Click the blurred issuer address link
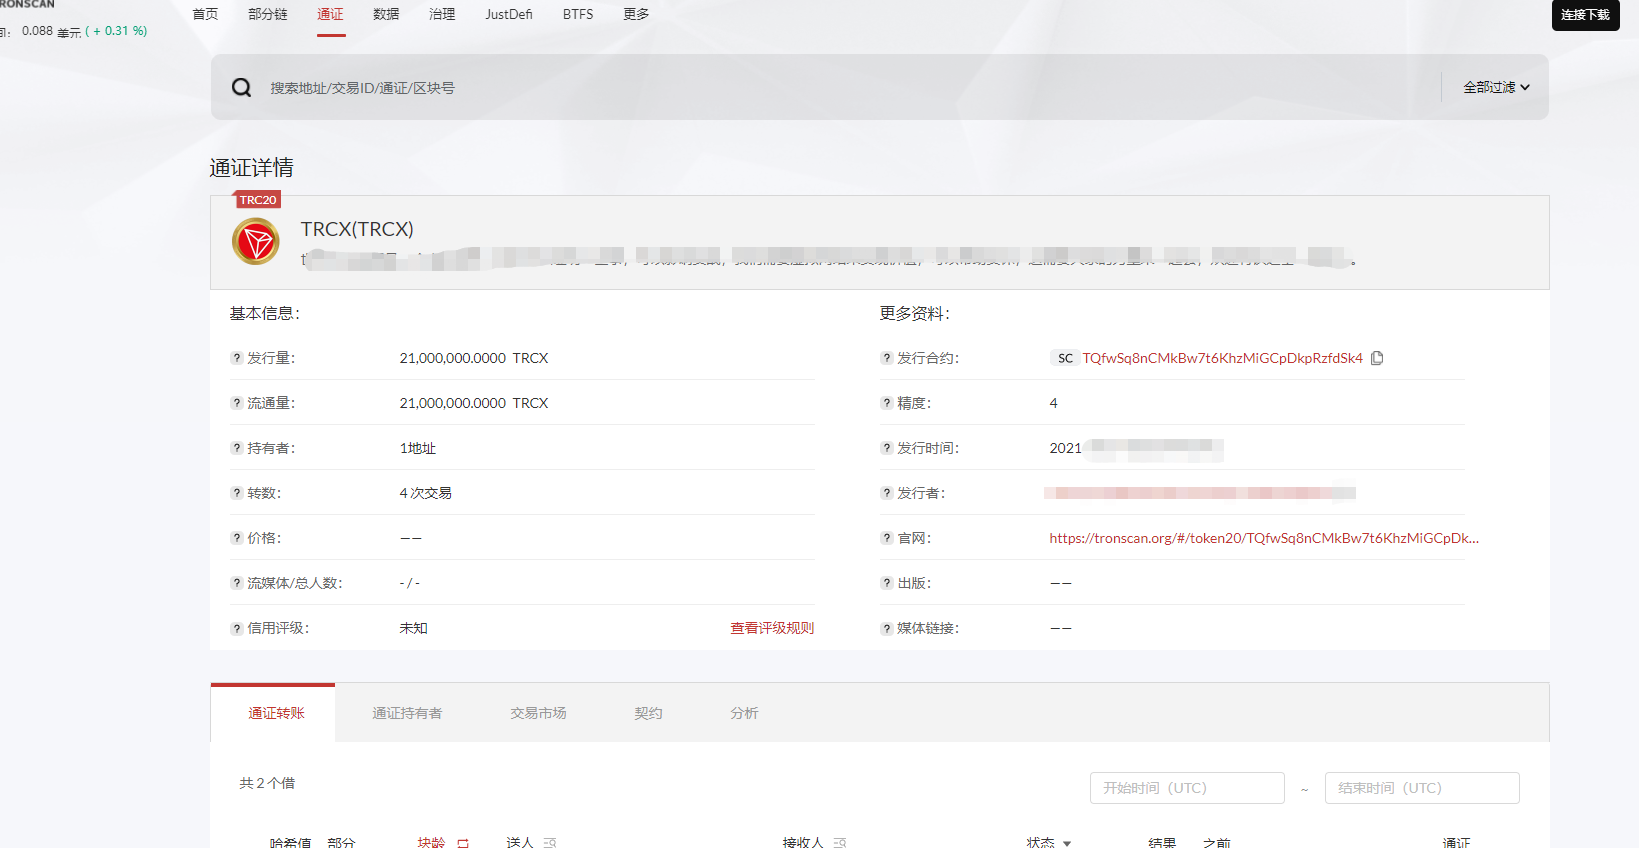Screen dimensions: 1639x848 1200,493
